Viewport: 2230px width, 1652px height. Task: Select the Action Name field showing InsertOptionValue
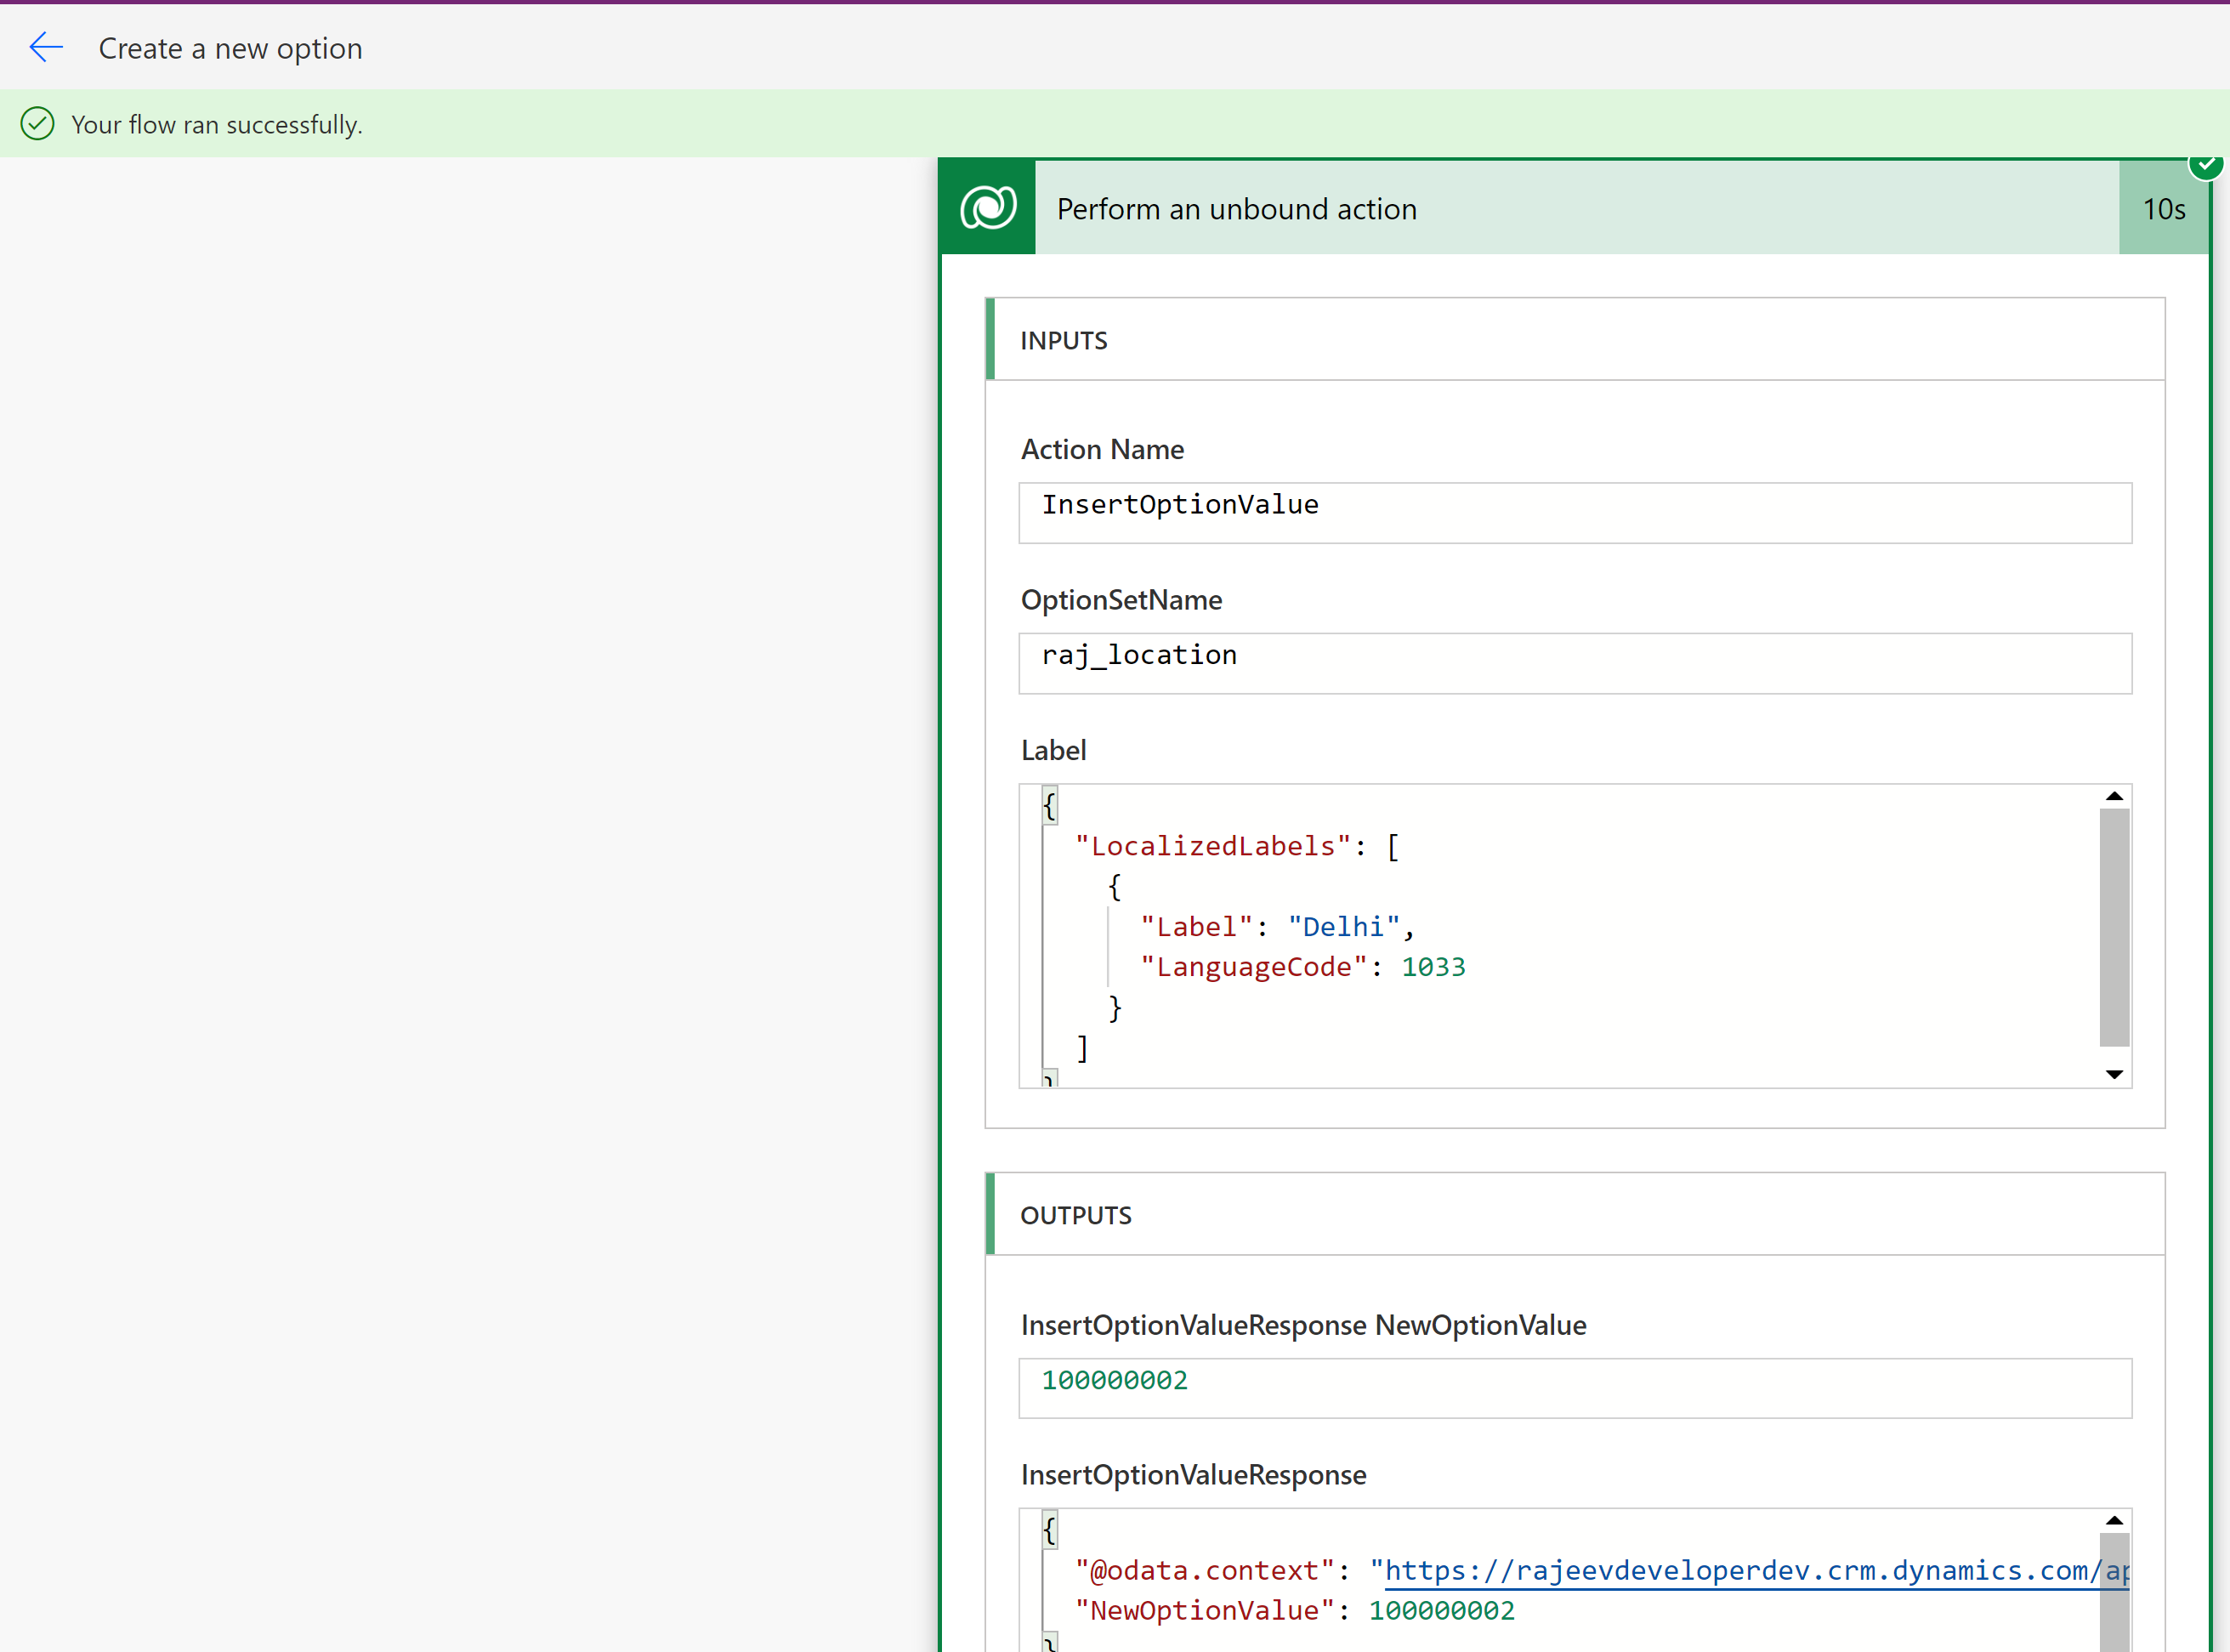pyautogui.click(x=1575, y=512)
